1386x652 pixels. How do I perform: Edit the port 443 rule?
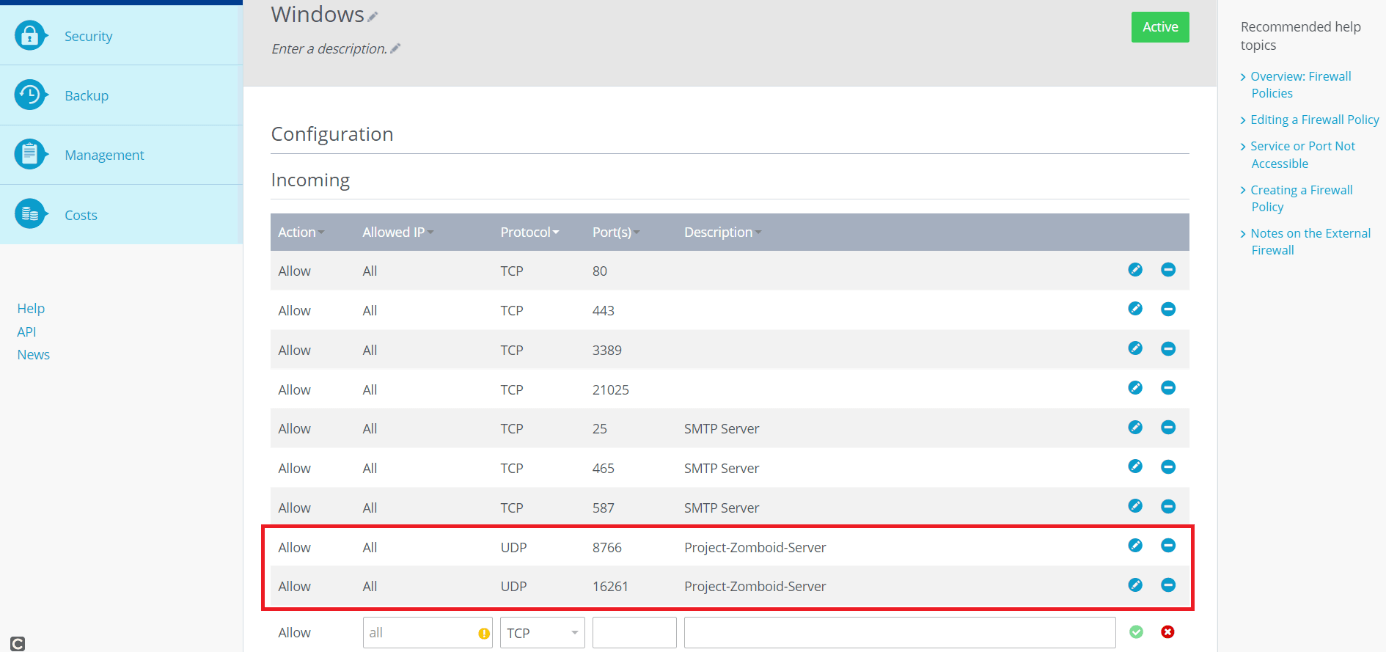[1135, 309]
